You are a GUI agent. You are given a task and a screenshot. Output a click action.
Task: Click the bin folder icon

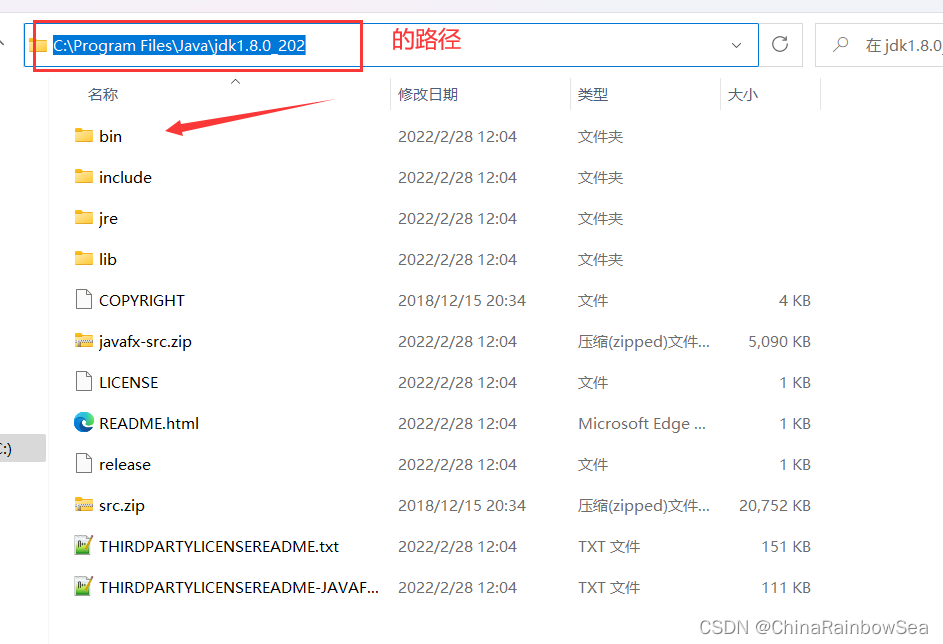click(84, 135)
